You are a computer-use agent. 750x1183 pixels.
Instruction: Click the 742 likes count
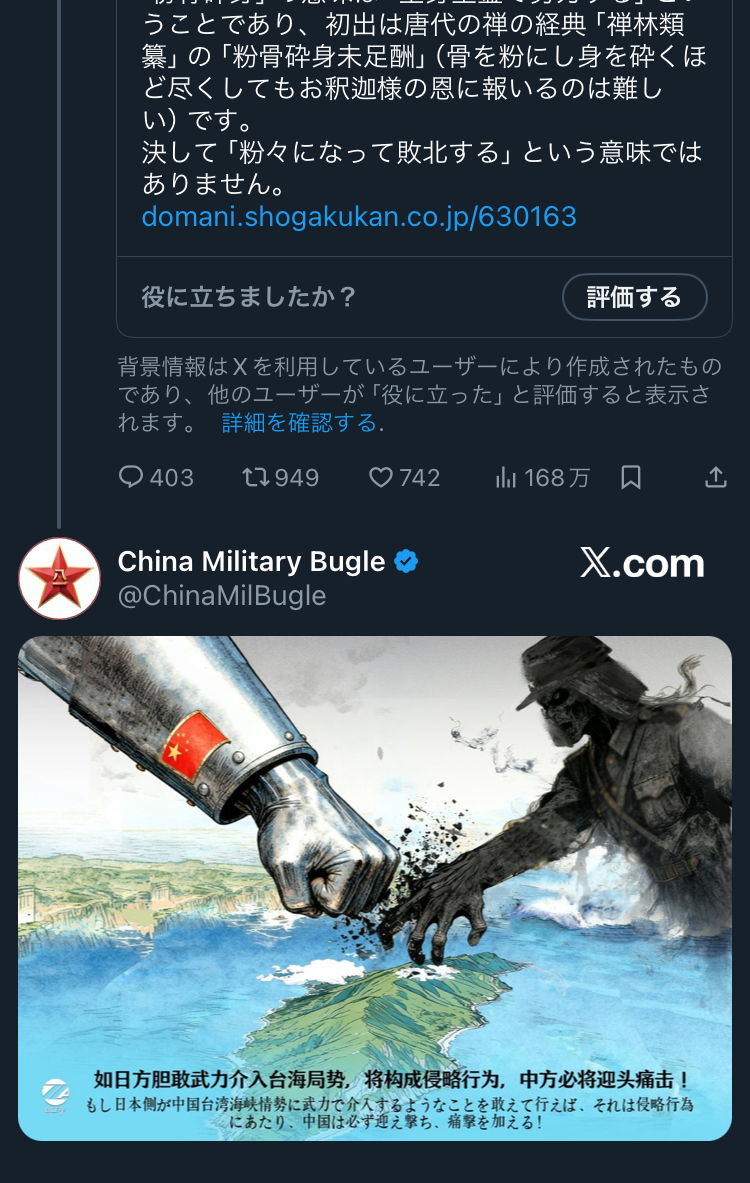point(420,478)
